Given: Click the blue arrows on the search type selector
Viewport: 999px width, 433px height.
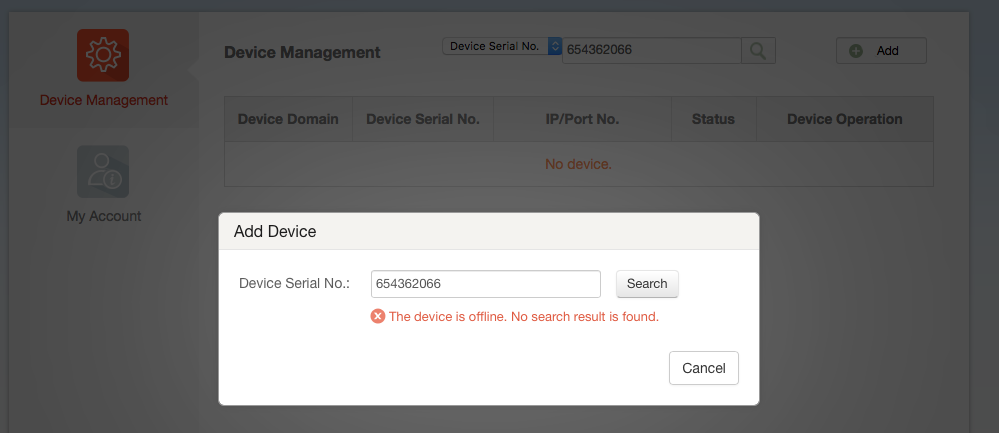Looking at the screenshot, I should coord(554,47).
